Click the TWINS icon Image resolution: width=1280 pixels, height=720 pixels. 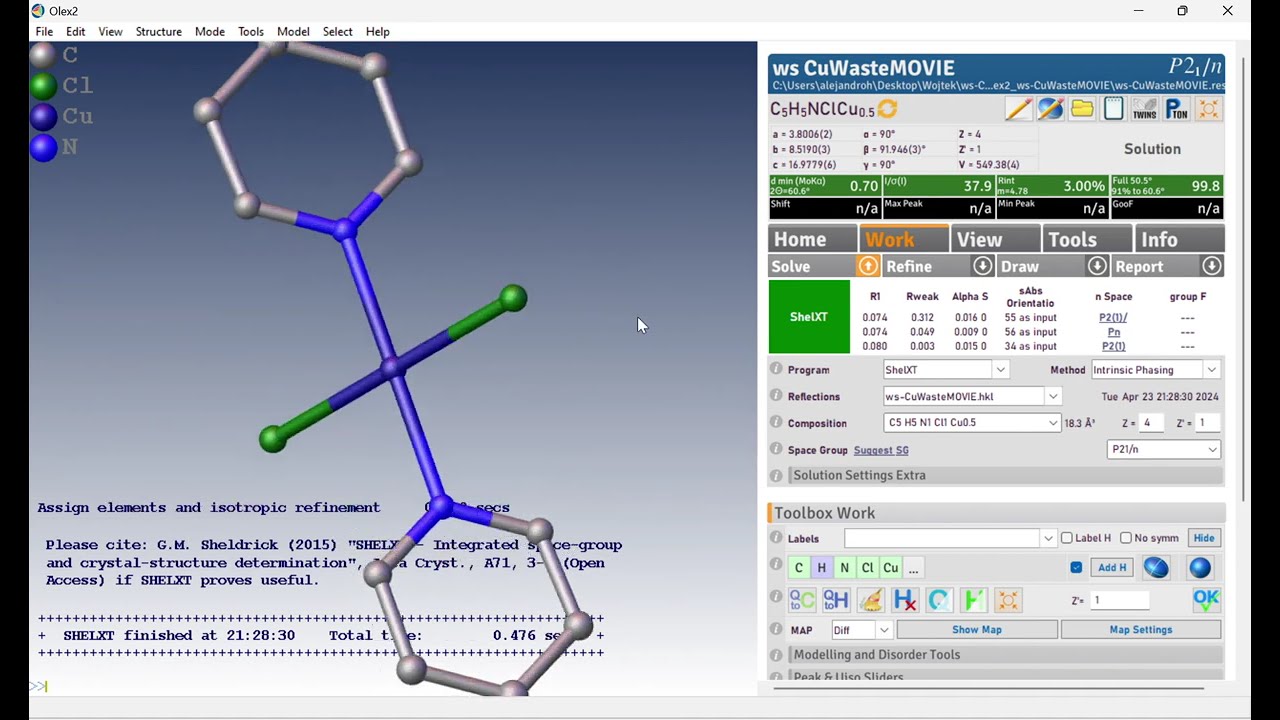(1144, 109)
